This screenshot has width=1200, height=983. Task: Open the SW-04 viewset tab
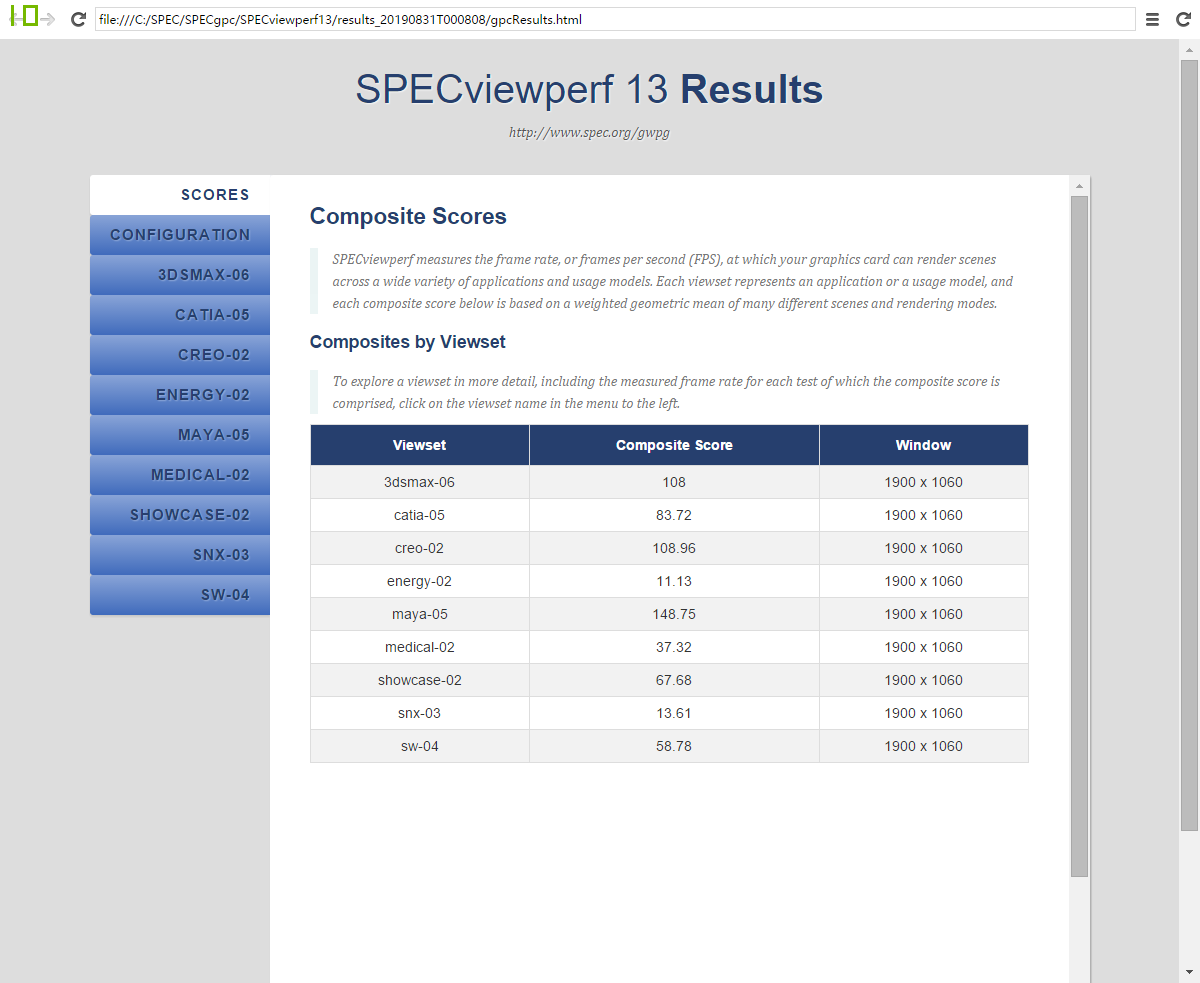coord(180,595)
